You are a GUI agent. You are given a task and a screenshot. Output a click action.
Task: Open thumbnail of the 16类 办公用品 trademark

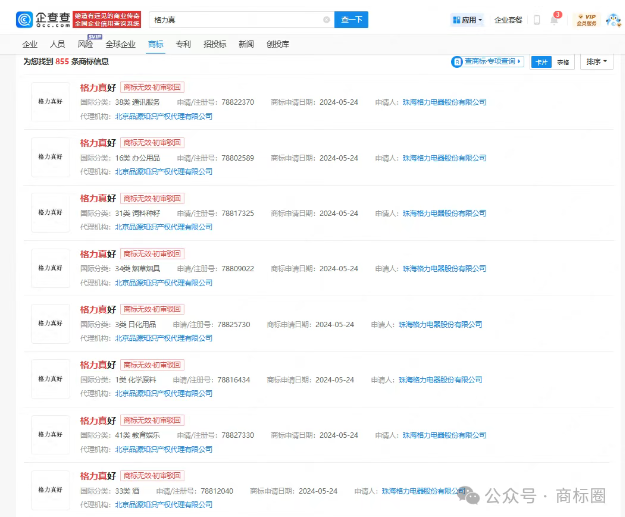pos(49,157)
